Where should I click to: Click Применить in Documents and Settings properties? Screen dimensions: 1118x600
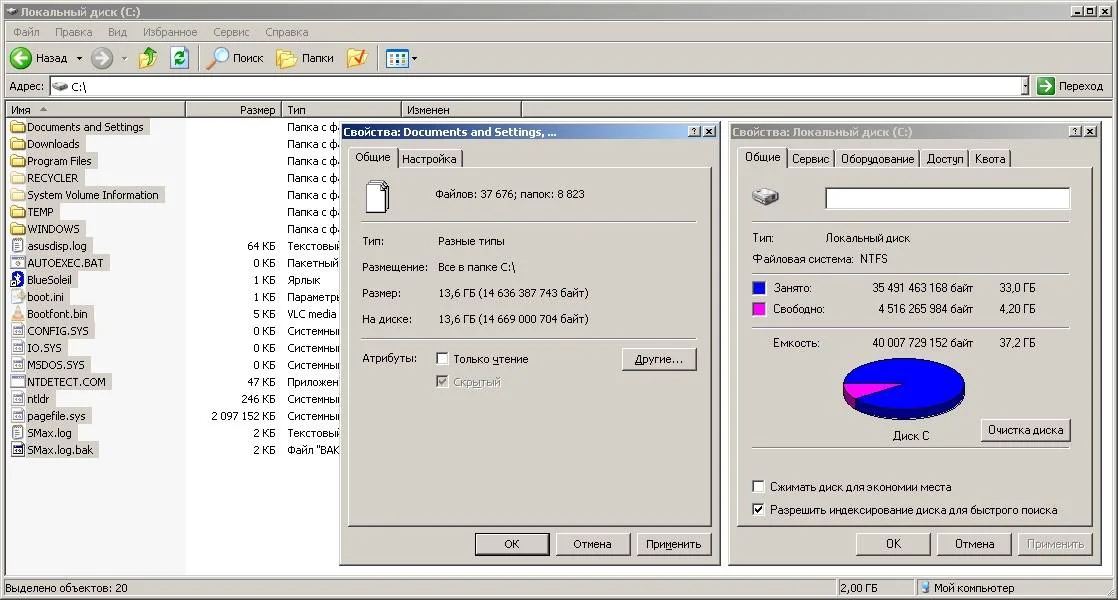[673, 544]
